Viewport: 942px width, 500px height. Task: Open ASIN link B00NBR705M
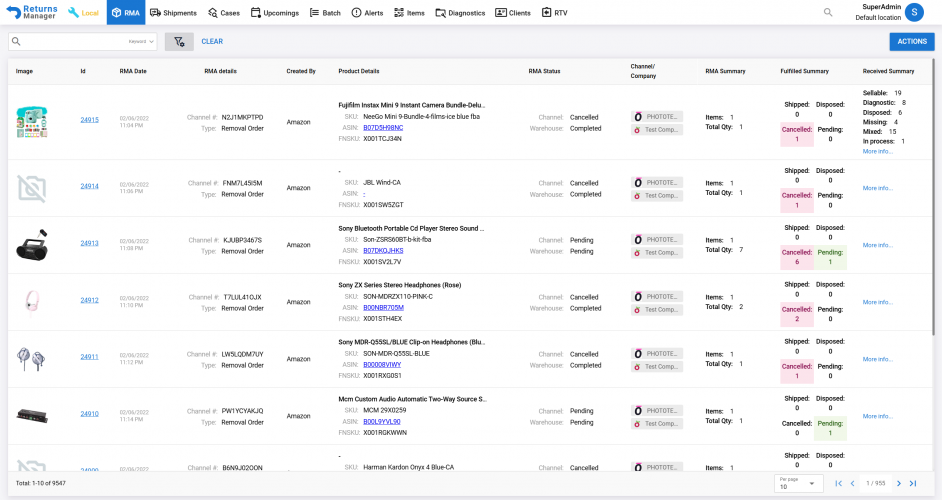click(383, 308)
